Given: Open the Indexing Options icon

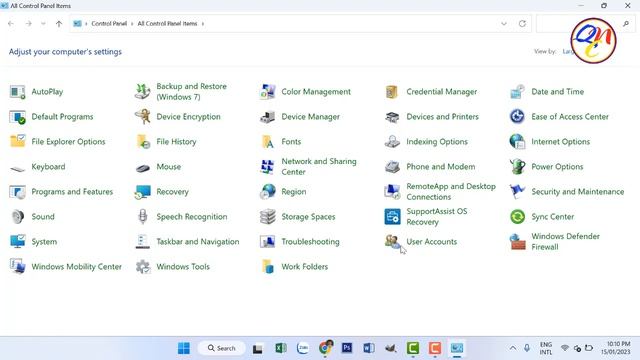Looking at the screenshot, I should pyautogui.click(x=392, y=142).
